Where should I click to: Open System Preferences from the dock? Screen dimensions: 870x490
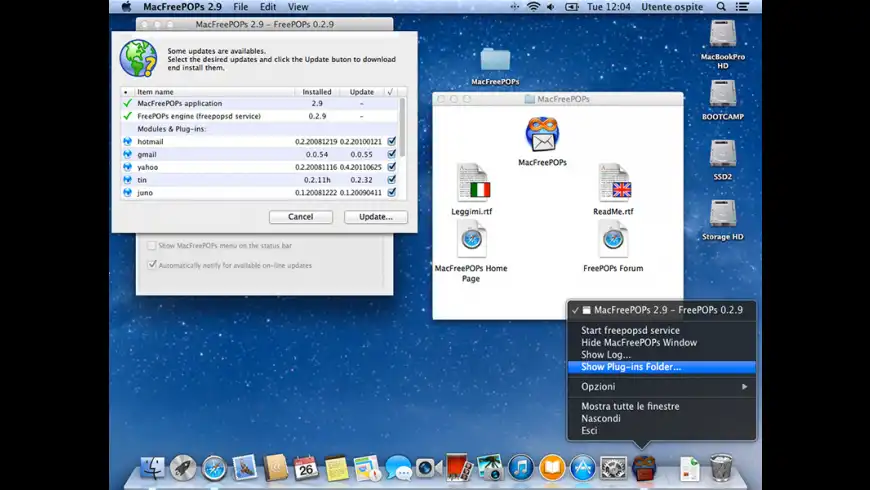(x=613, y=468)
